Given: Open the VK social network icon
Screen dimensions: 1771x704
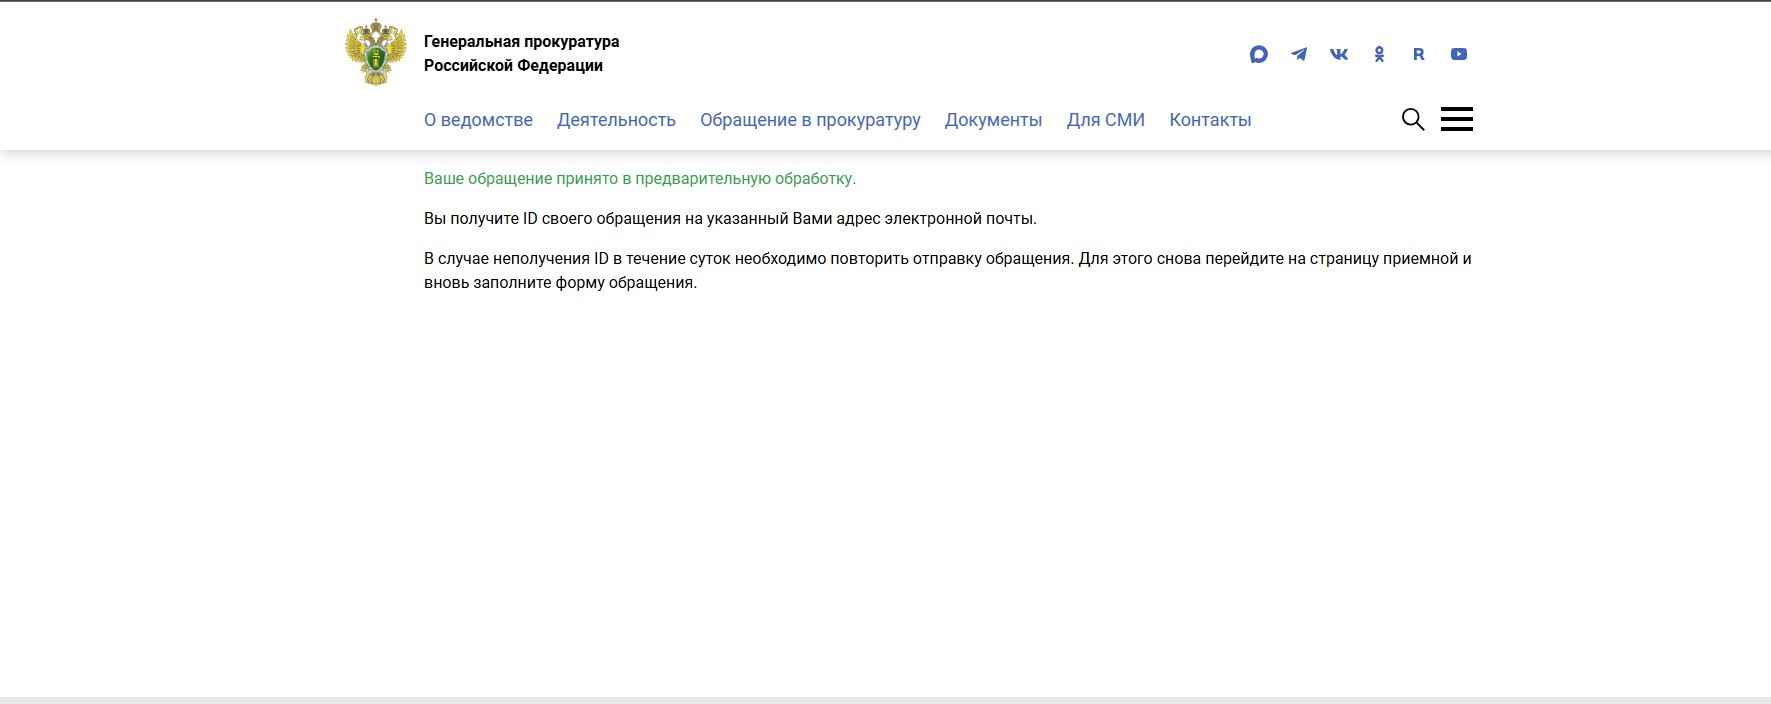Looking at the screenshot, I should pos(1339,54).
